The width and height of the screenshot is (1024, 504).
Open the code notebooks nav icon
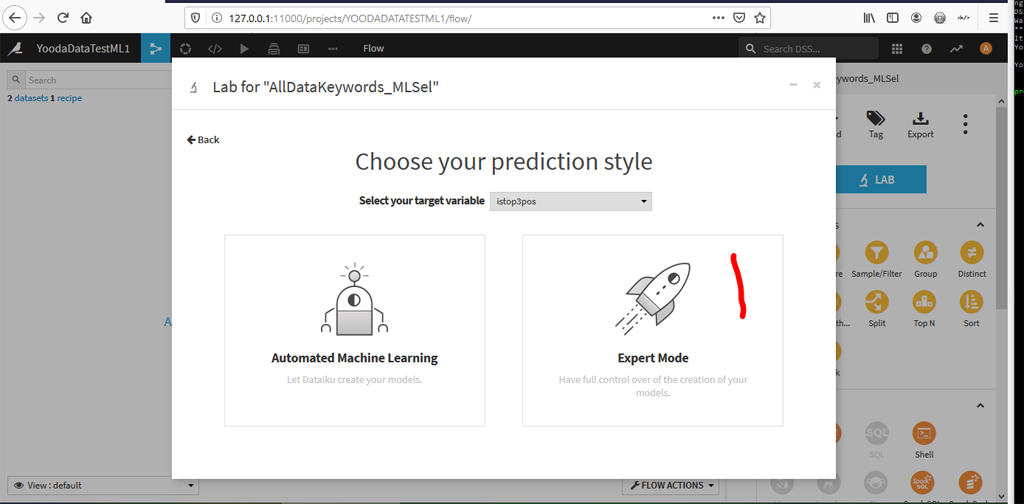coord(215,48)
